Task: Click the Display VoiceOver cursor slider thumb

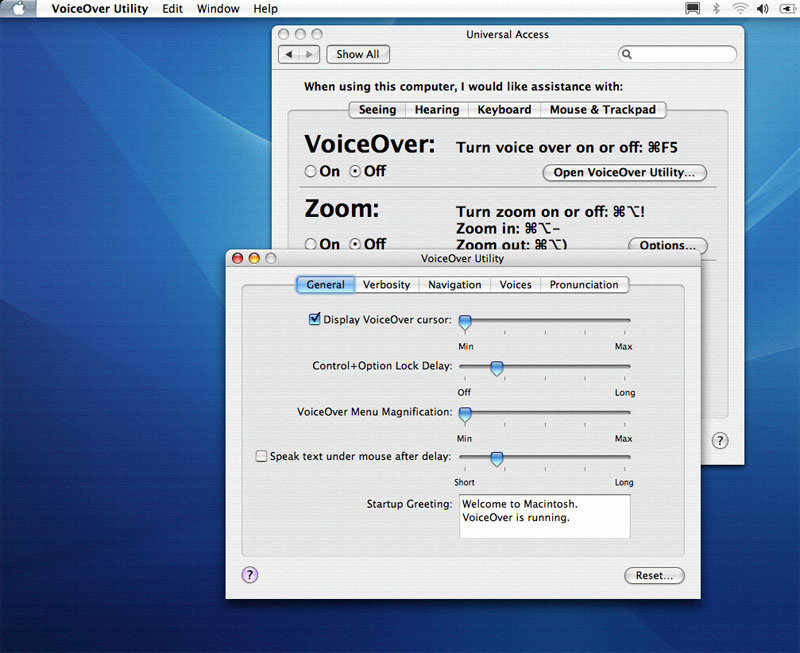Action: pos(465,322)
